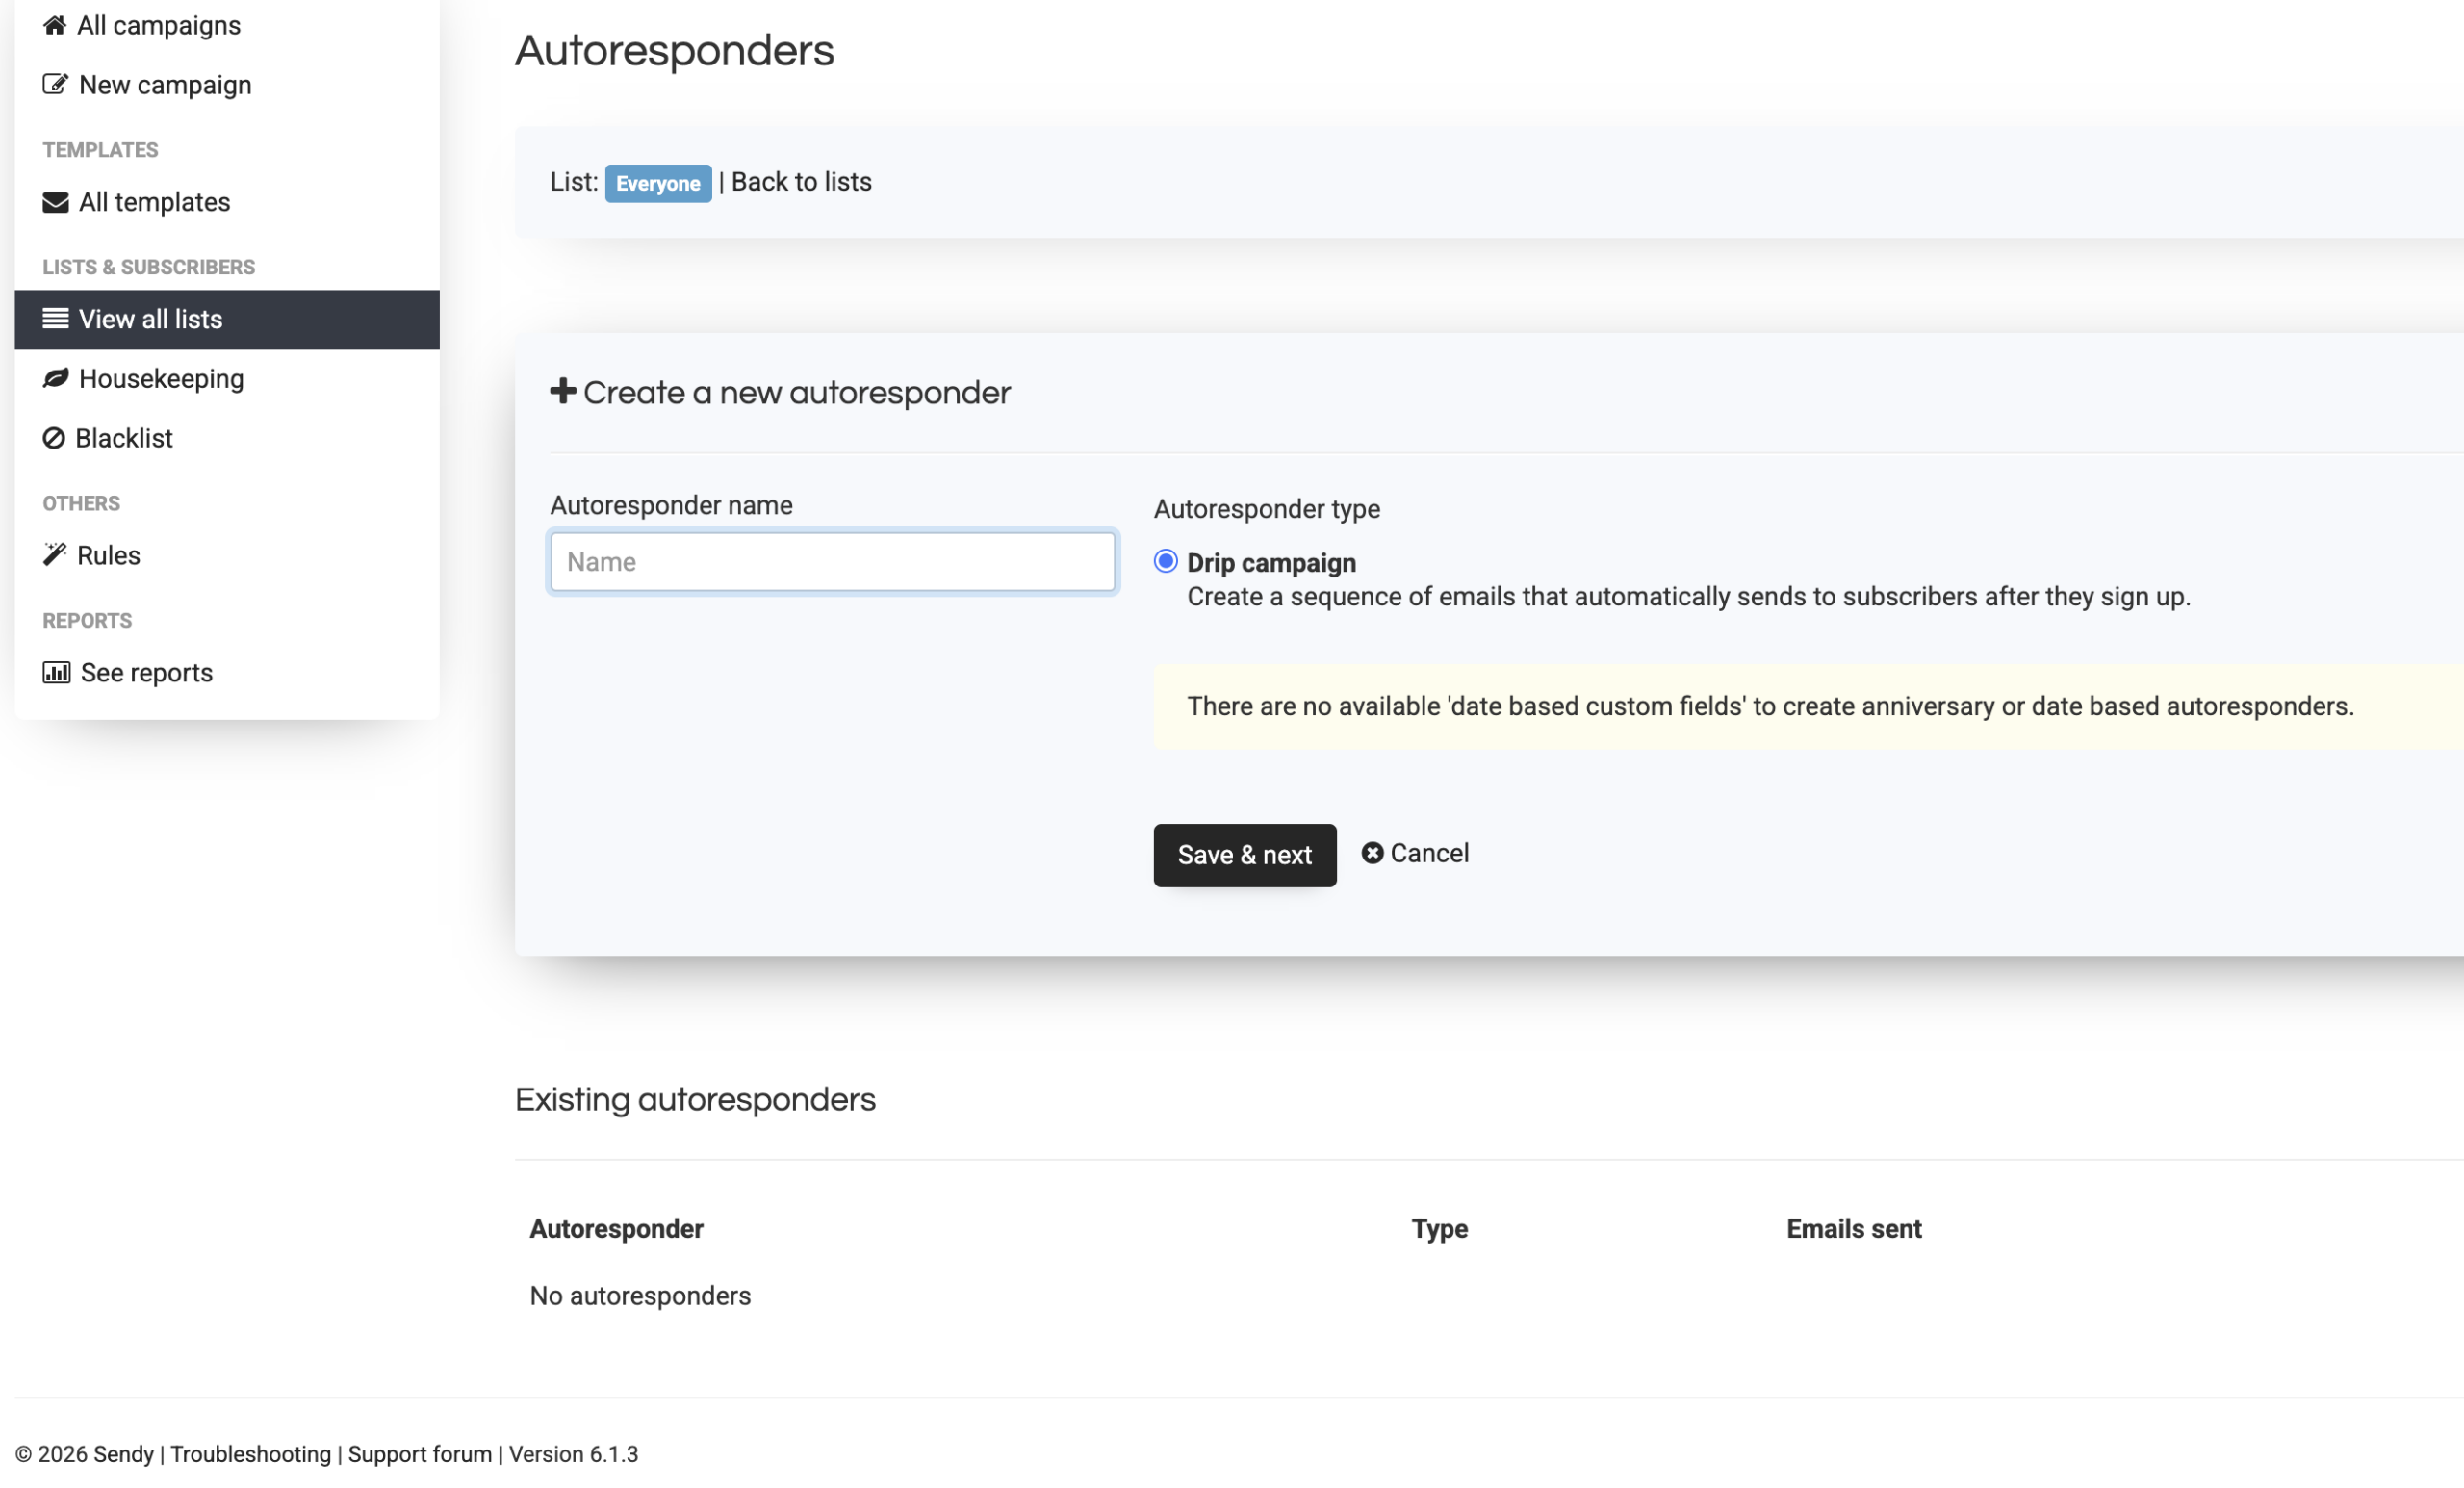
Task: Click the Everyone list badge
Action: [x=657, y=183]
